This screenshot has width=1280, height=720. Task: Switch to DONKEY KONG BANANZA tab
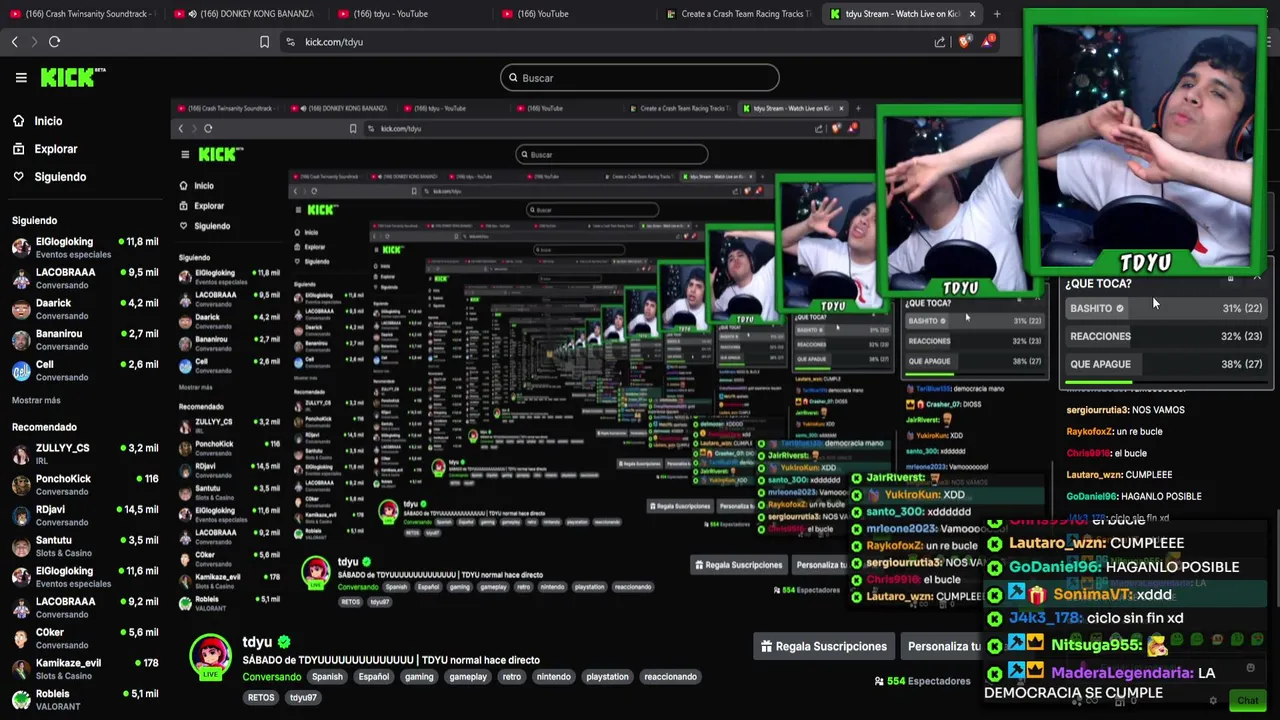tap(245, 14)
